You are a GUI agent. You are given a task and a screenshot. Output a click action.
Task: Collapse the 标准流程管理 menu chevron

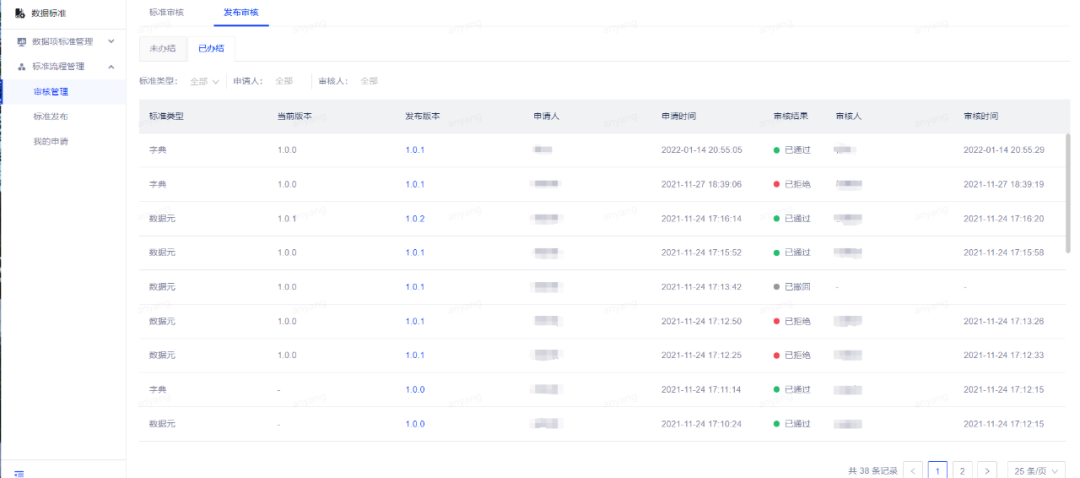pos(112,66)
